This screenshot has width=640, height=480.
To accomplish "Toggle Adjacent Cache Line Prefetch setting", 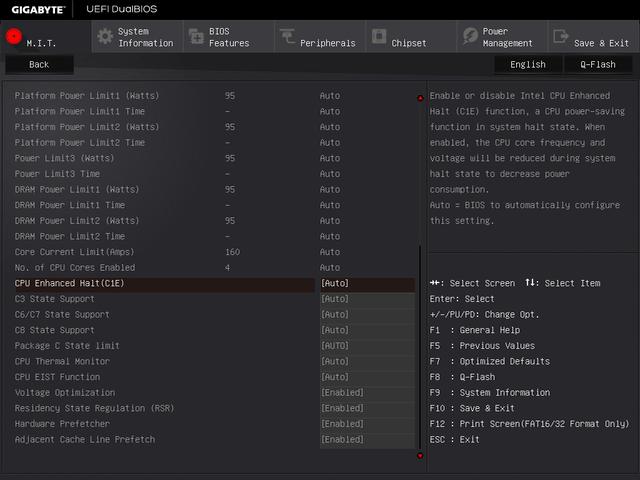I will coord(366,440).
